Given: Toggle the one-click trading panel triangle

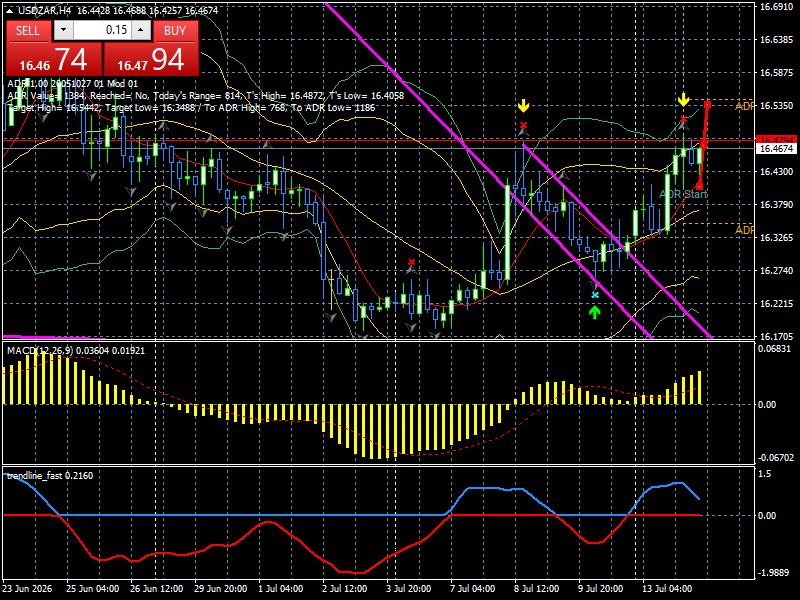Looking at the screenshot, I should click(x=10, y=10).
